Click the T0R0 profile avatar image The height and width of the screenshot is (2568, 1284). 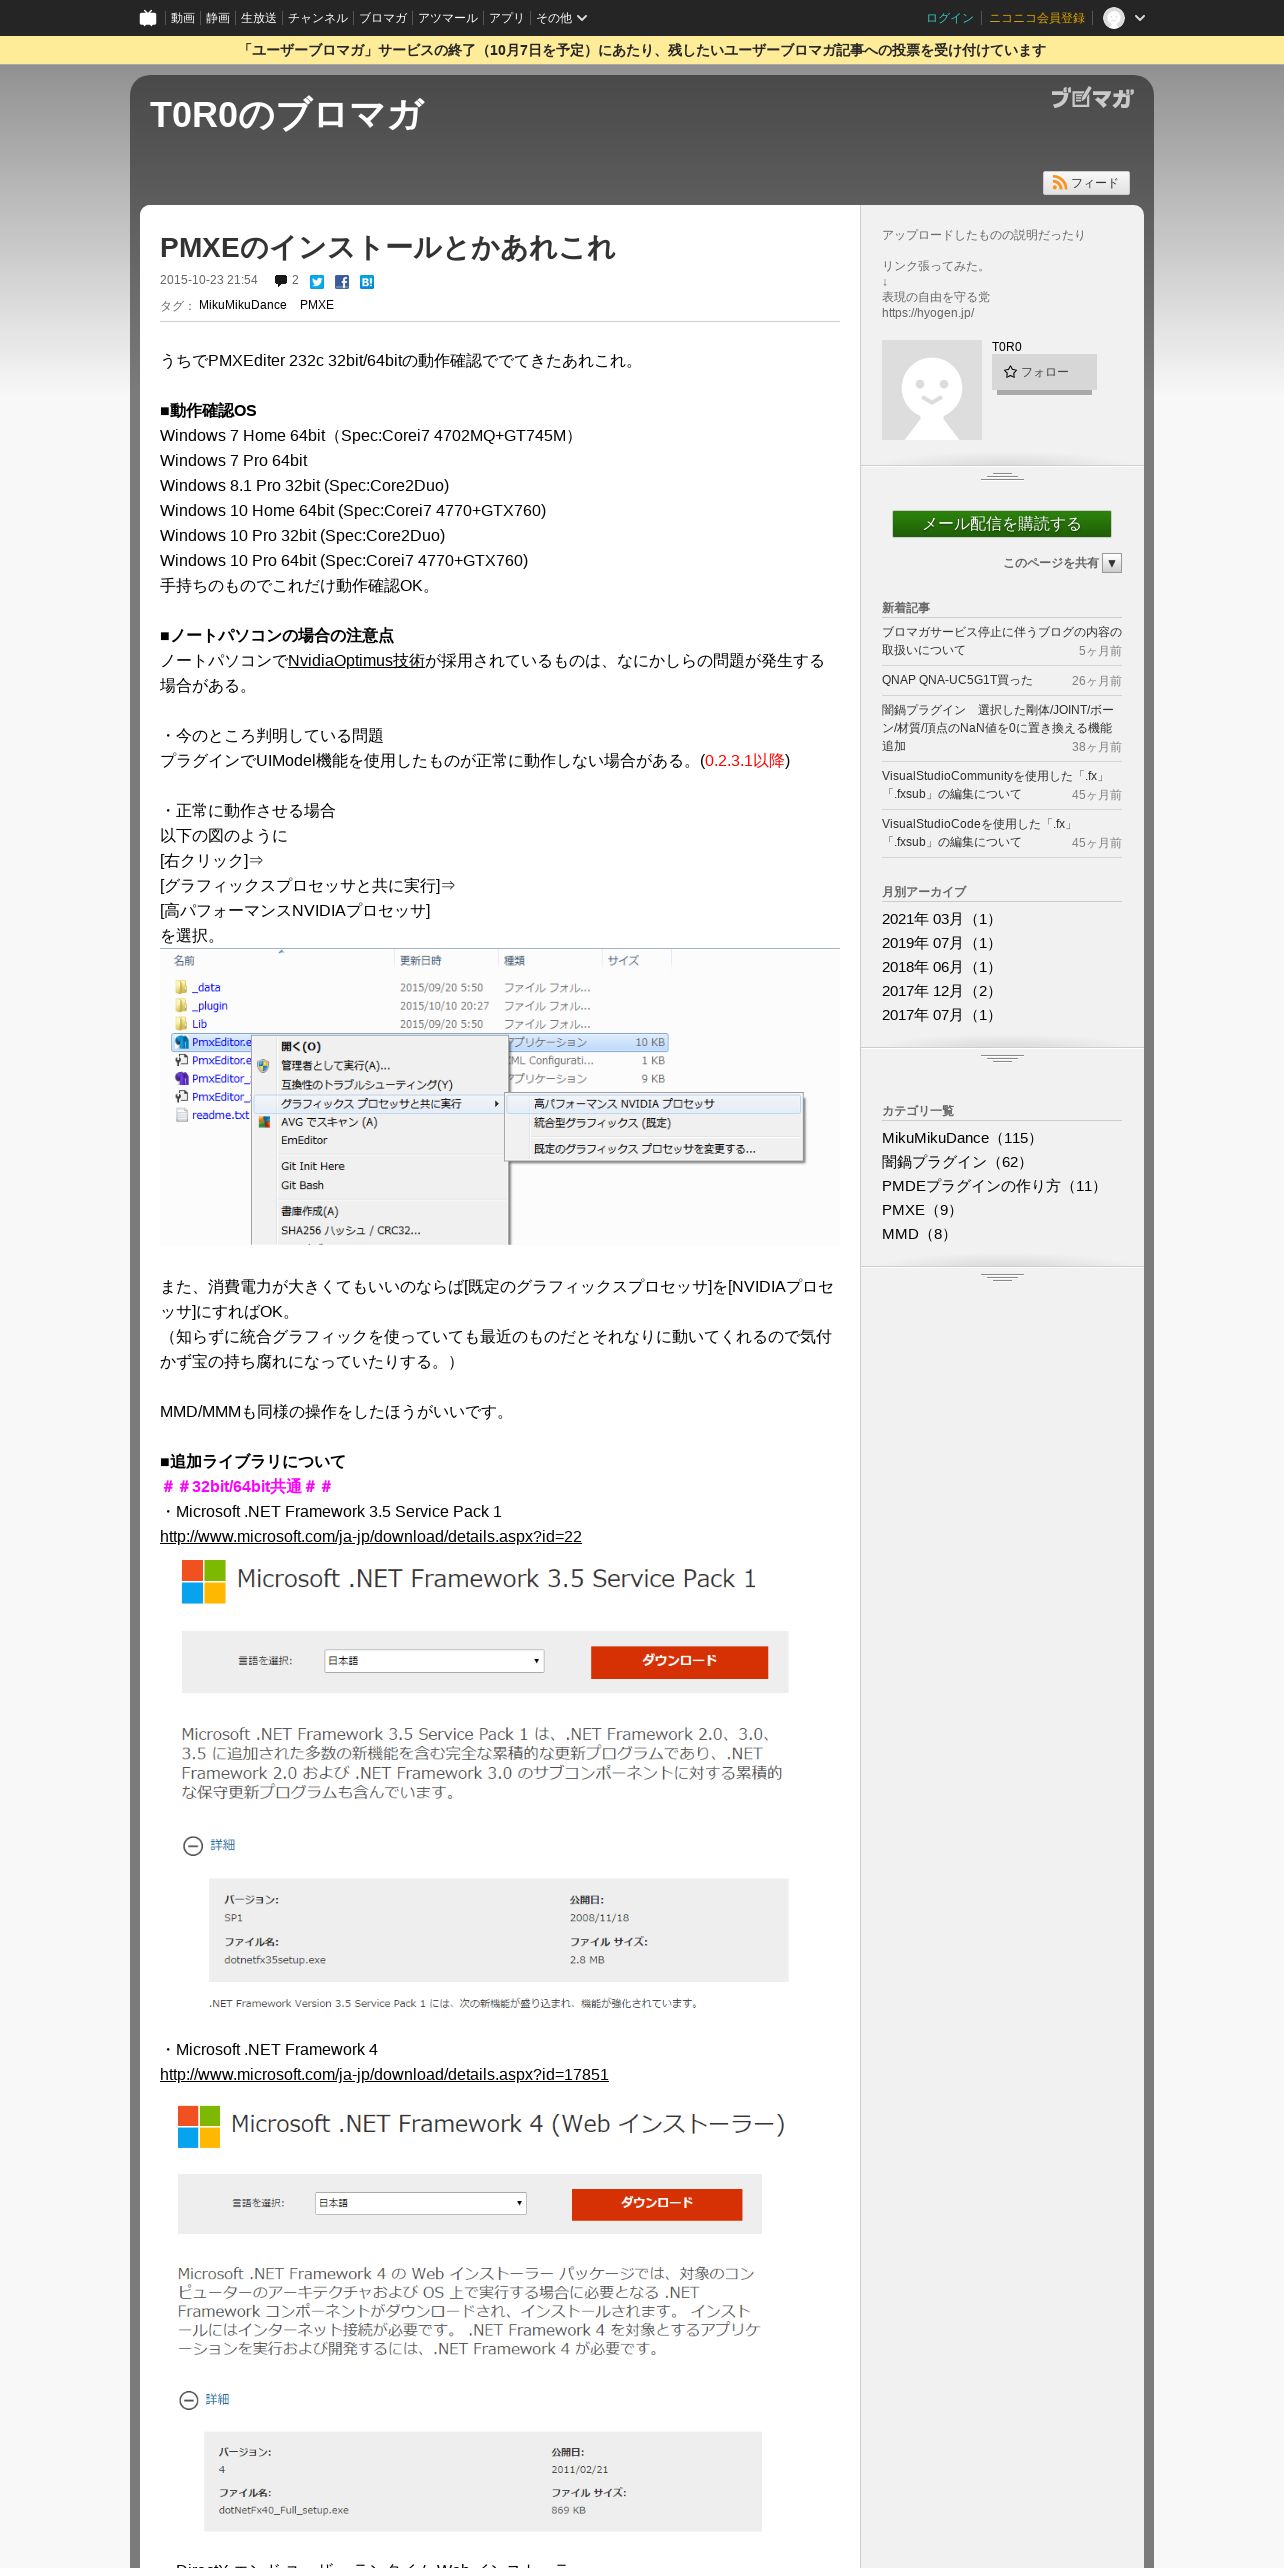point(932,390)
